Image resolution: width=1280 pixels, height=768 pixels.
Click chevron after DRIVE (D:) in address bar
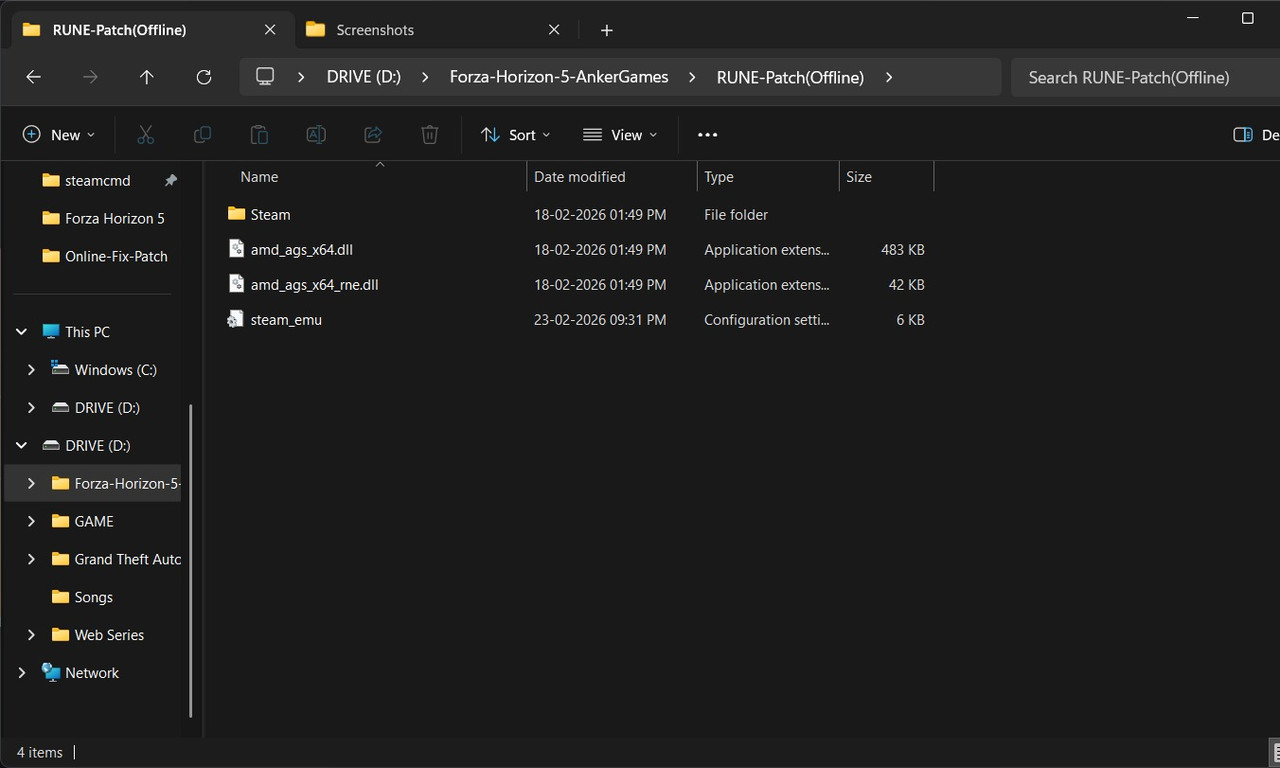pos(426,77)
